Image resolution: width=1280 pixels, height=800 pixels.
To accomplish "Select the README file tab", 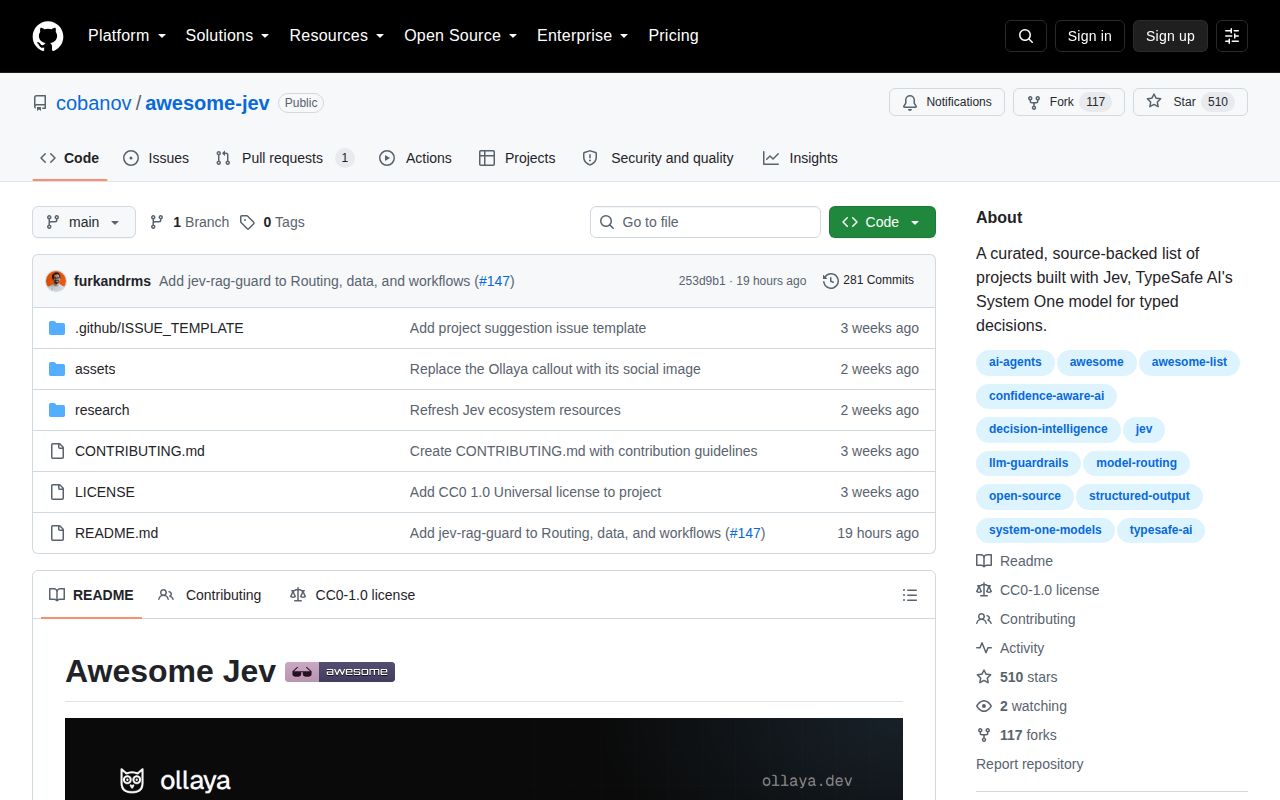I will point(91,595).
